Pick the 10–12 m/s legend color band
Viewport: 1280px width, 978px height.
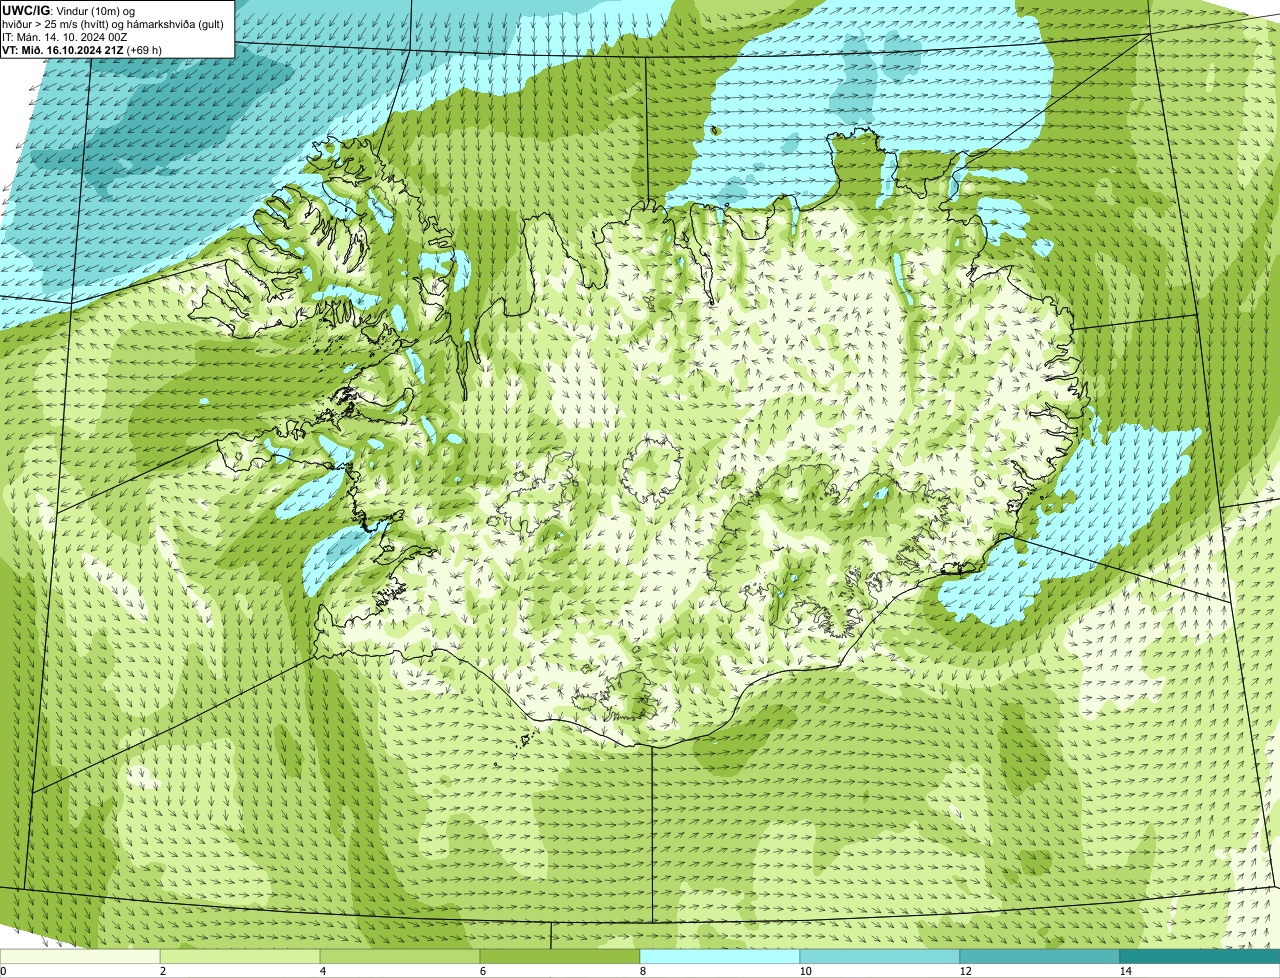[880, 956]
